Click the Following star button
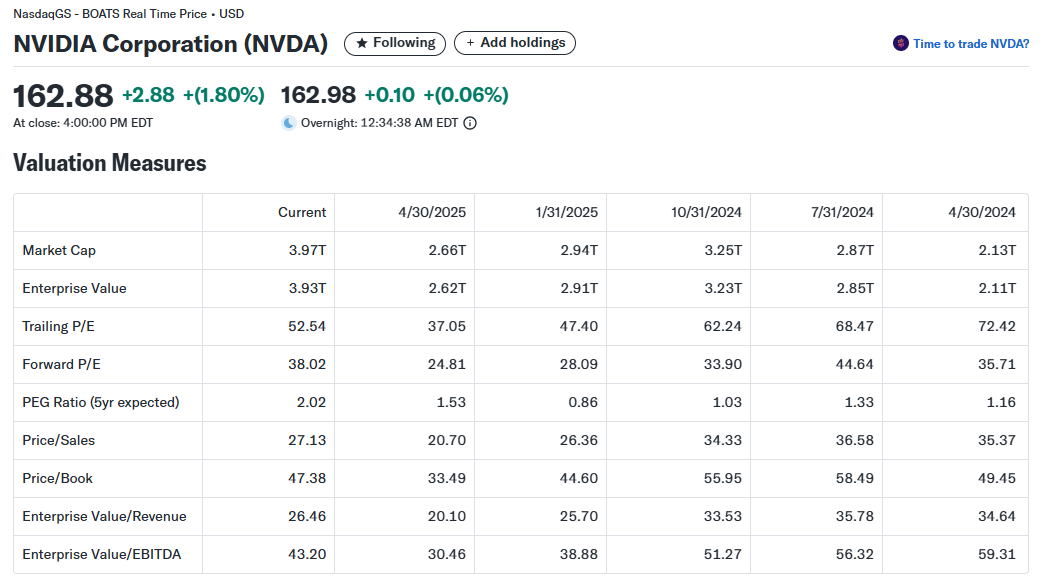The image size is (1040, 578). (x=395, y=43)
